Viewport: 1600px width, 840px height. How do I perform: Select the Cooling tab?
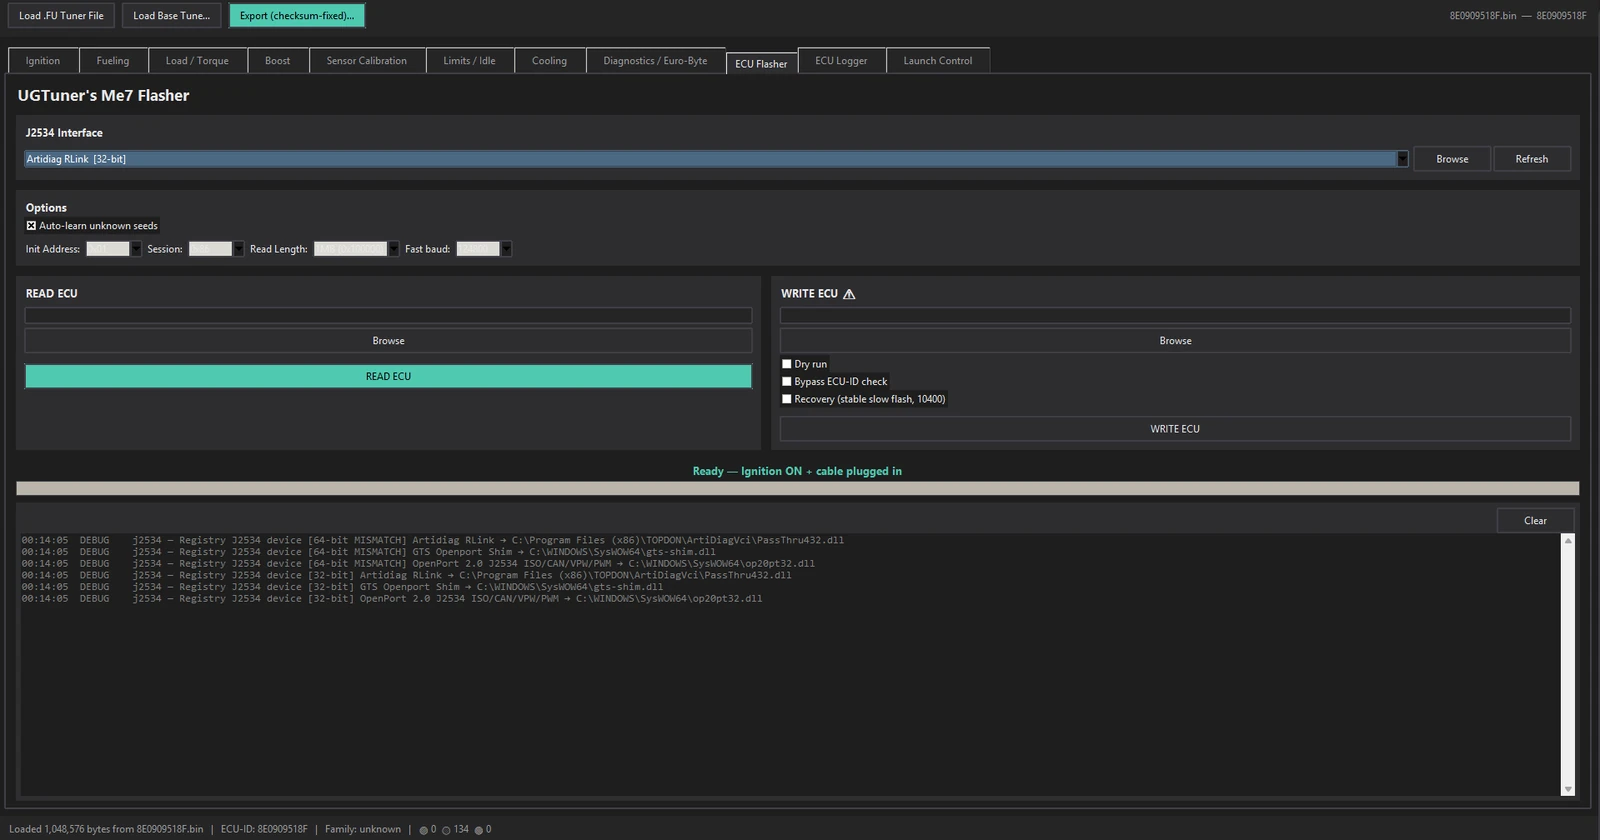549,61
